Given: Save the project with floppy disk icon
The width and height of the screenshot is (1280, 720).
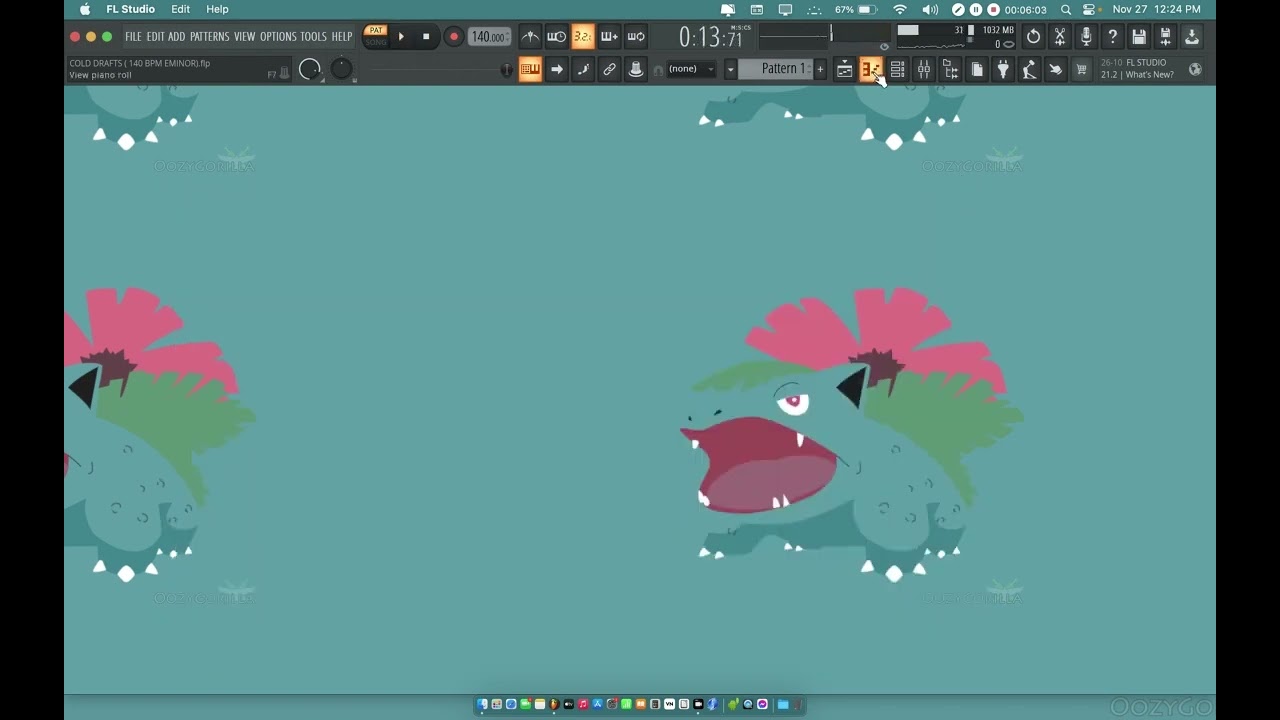Looking at the screenshot, I should pos(1139,37).
